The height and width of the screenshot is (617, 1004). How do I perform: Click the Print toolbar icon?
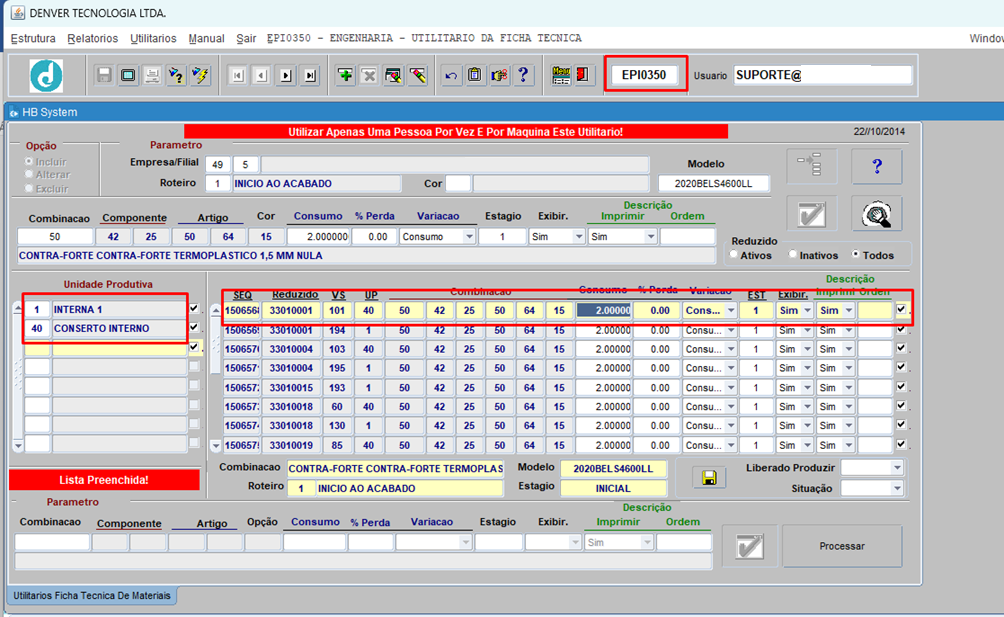pos(152,76)
